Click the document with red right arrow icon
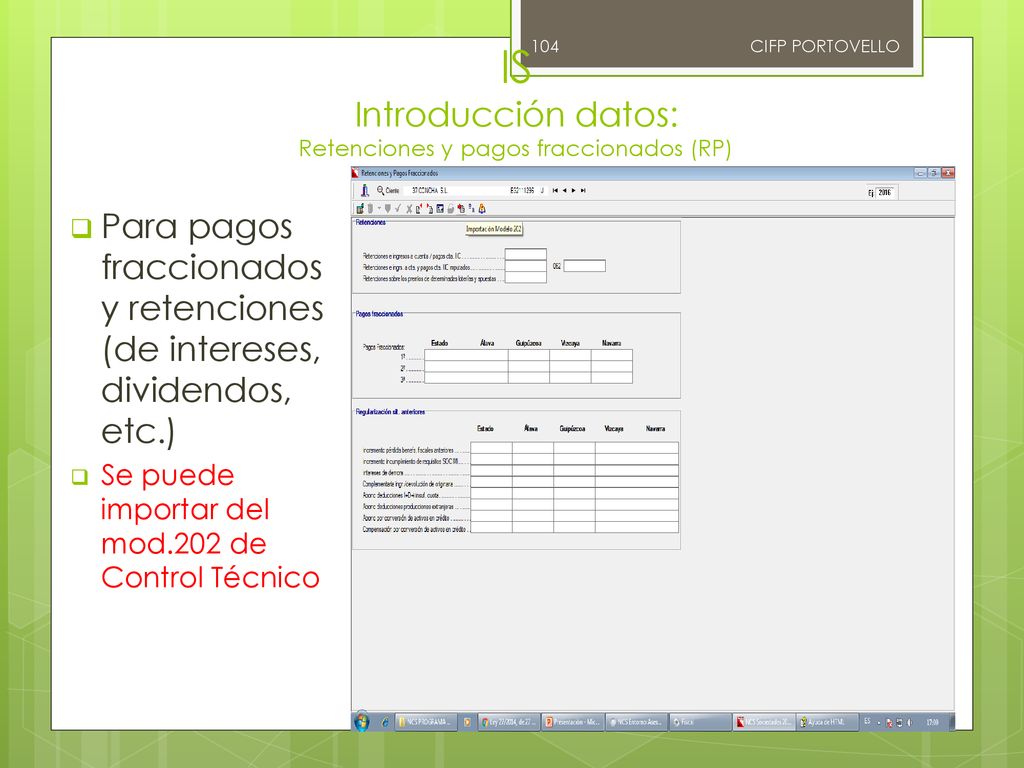1024x768 pixels. [x=430, y=208]
